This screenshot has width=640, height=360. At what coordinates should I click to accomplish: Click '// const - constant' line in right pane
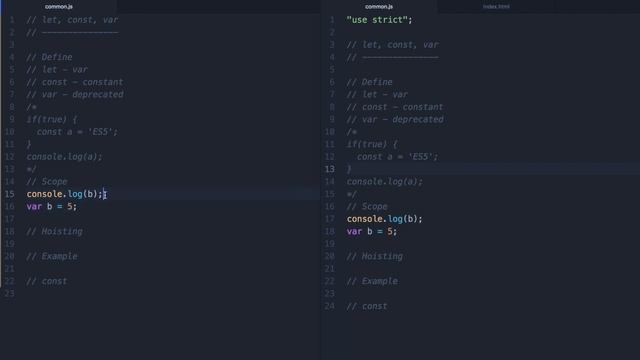click(x=395, y=107)
